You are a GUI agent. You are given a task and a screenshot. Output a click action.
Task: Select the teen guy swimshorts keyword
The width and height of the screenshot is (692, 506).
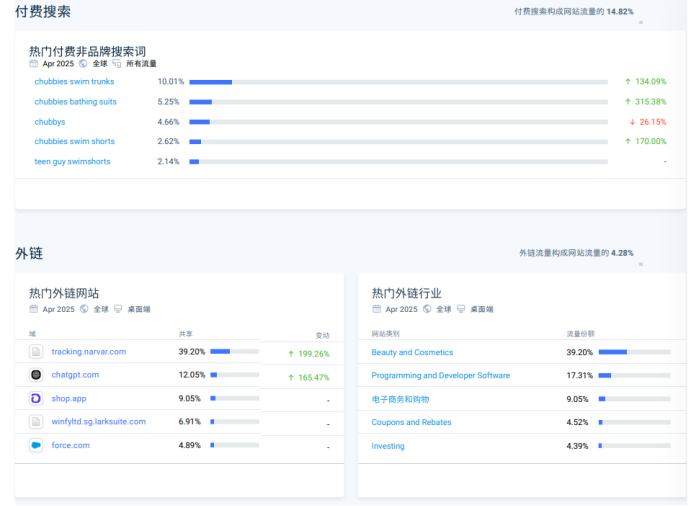coord(72,162)
